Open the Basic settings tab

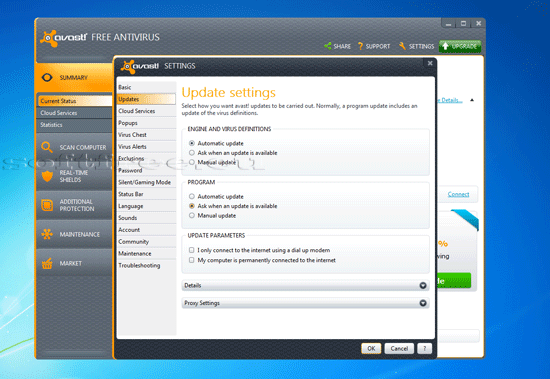click(x=146, y=87)
